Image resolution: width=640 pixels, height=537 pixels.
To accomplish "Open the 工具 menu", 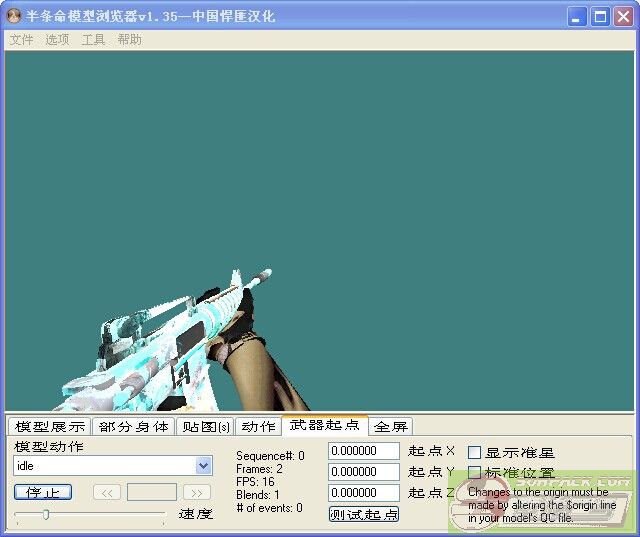I will (x=93, y=40).
